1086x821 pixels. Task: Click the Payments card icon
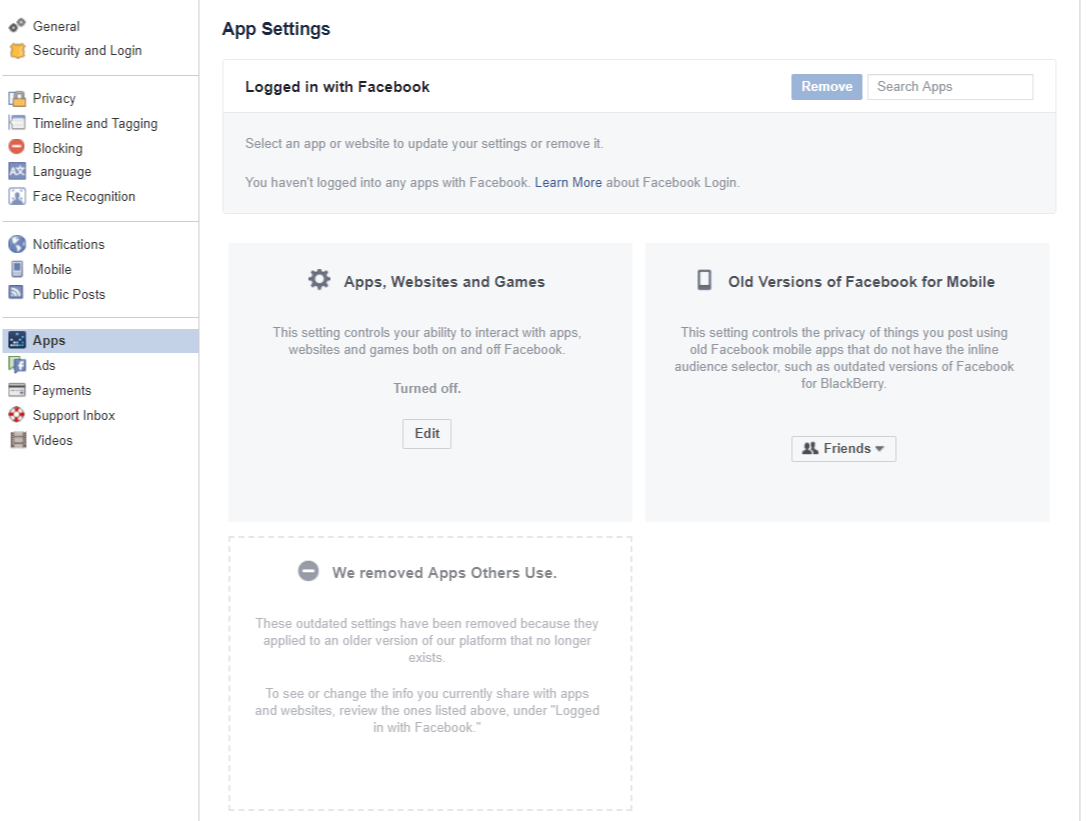click(17, 390)
